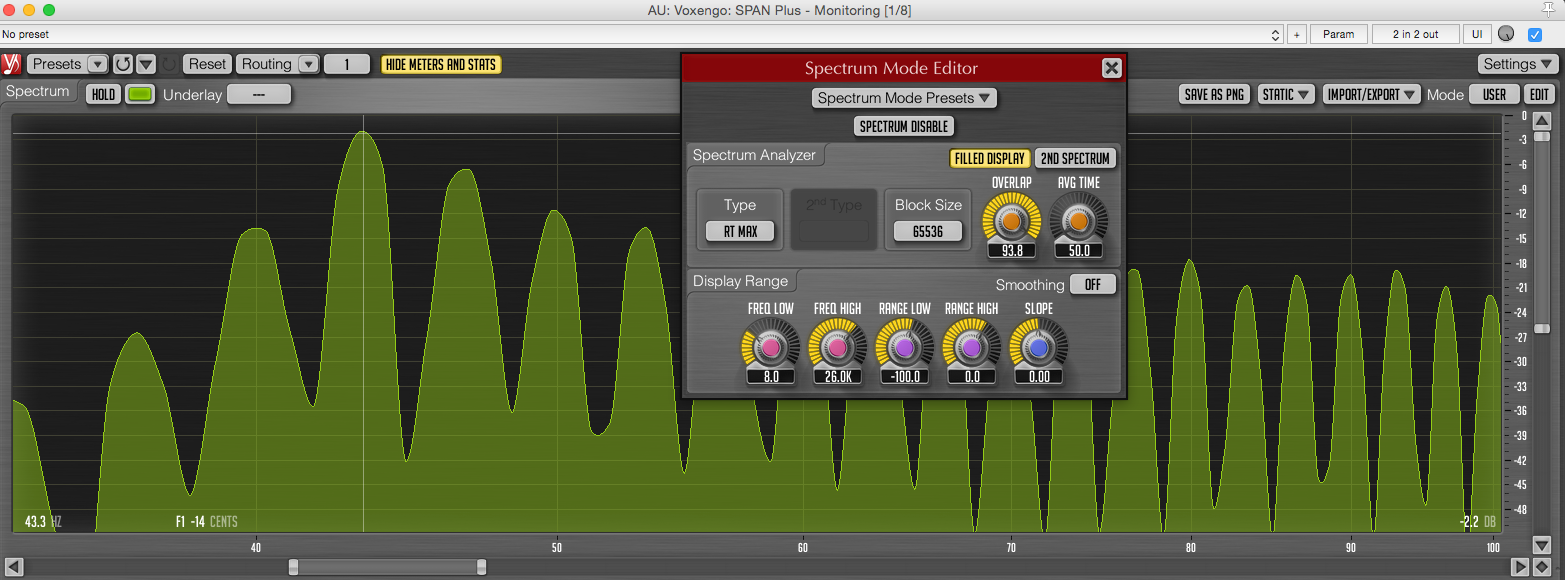This screenshot has width=1565, height=580.
Task: Click the Range High value 0.0
Action: (x=971, y=377)
